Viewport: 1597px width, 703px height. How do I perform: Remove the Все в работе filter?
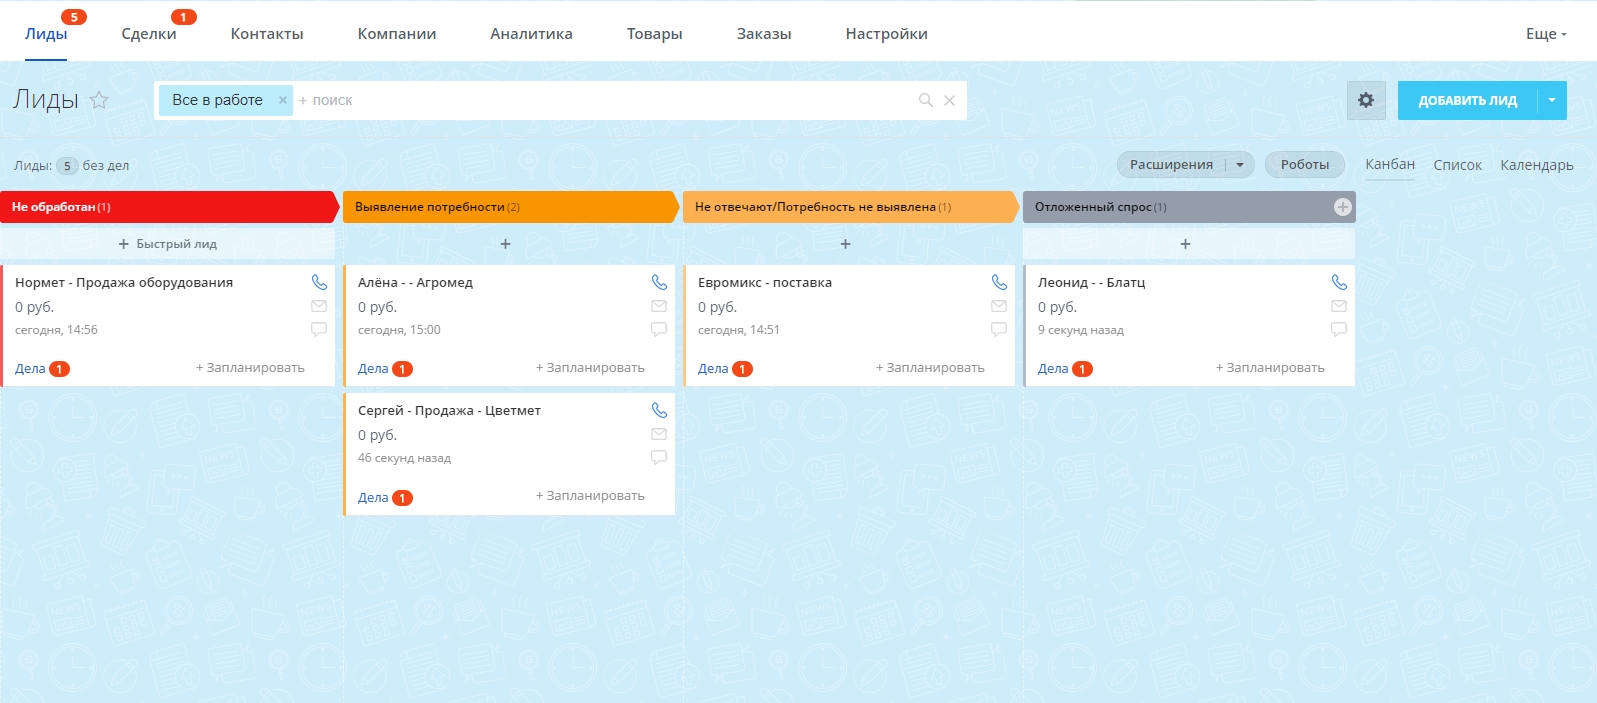[x=283, y=100]
